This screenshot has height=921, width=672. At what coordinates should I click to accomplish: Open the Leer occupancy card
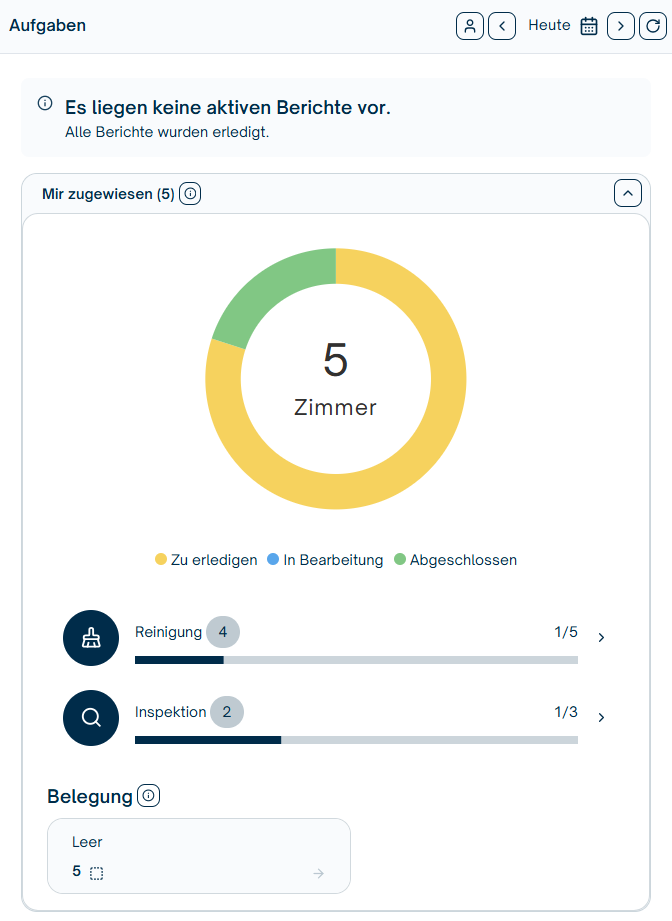coord(199,856)
